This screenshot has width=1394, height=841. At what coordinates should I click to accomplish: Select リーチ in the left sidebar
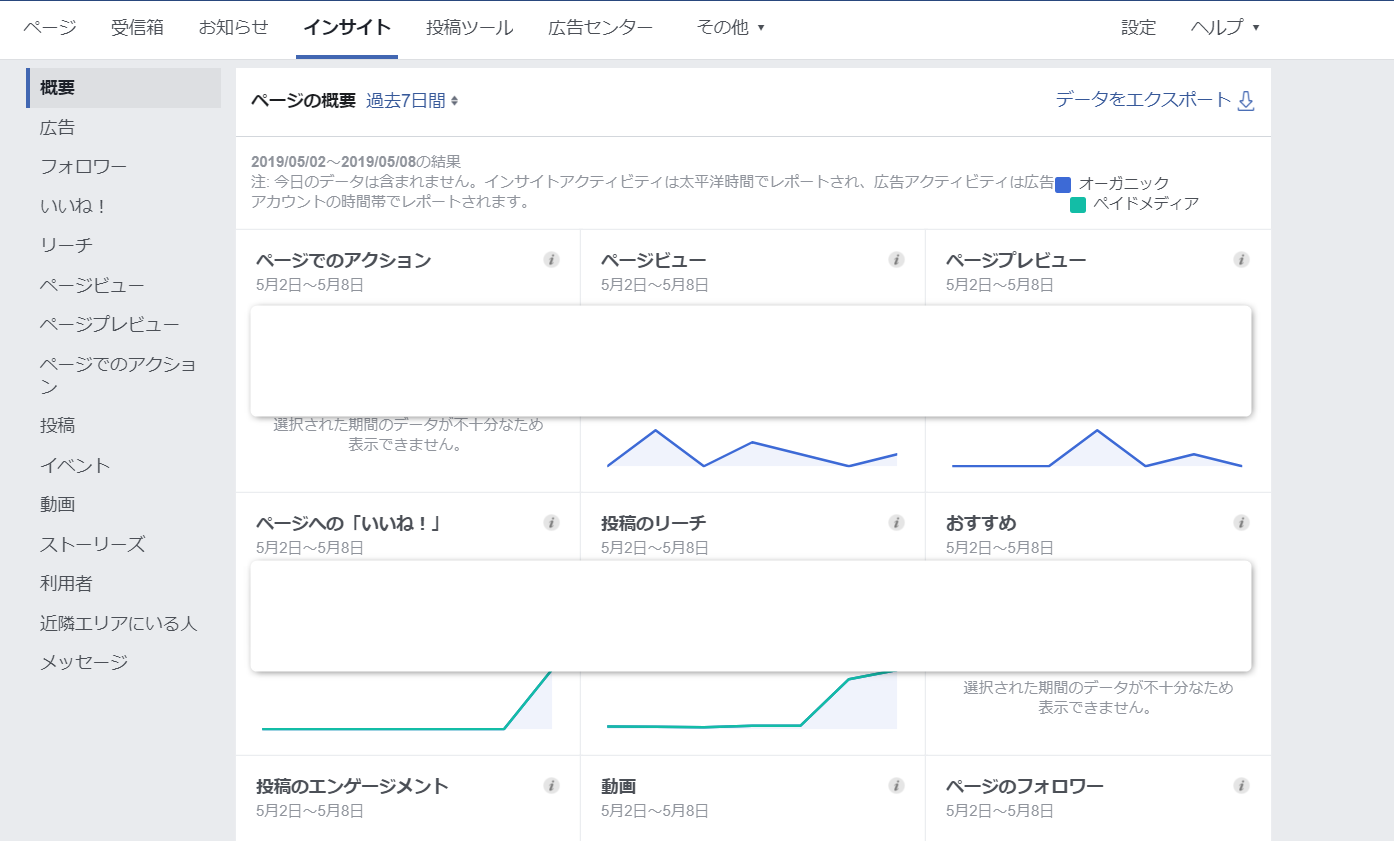[66, 245]
